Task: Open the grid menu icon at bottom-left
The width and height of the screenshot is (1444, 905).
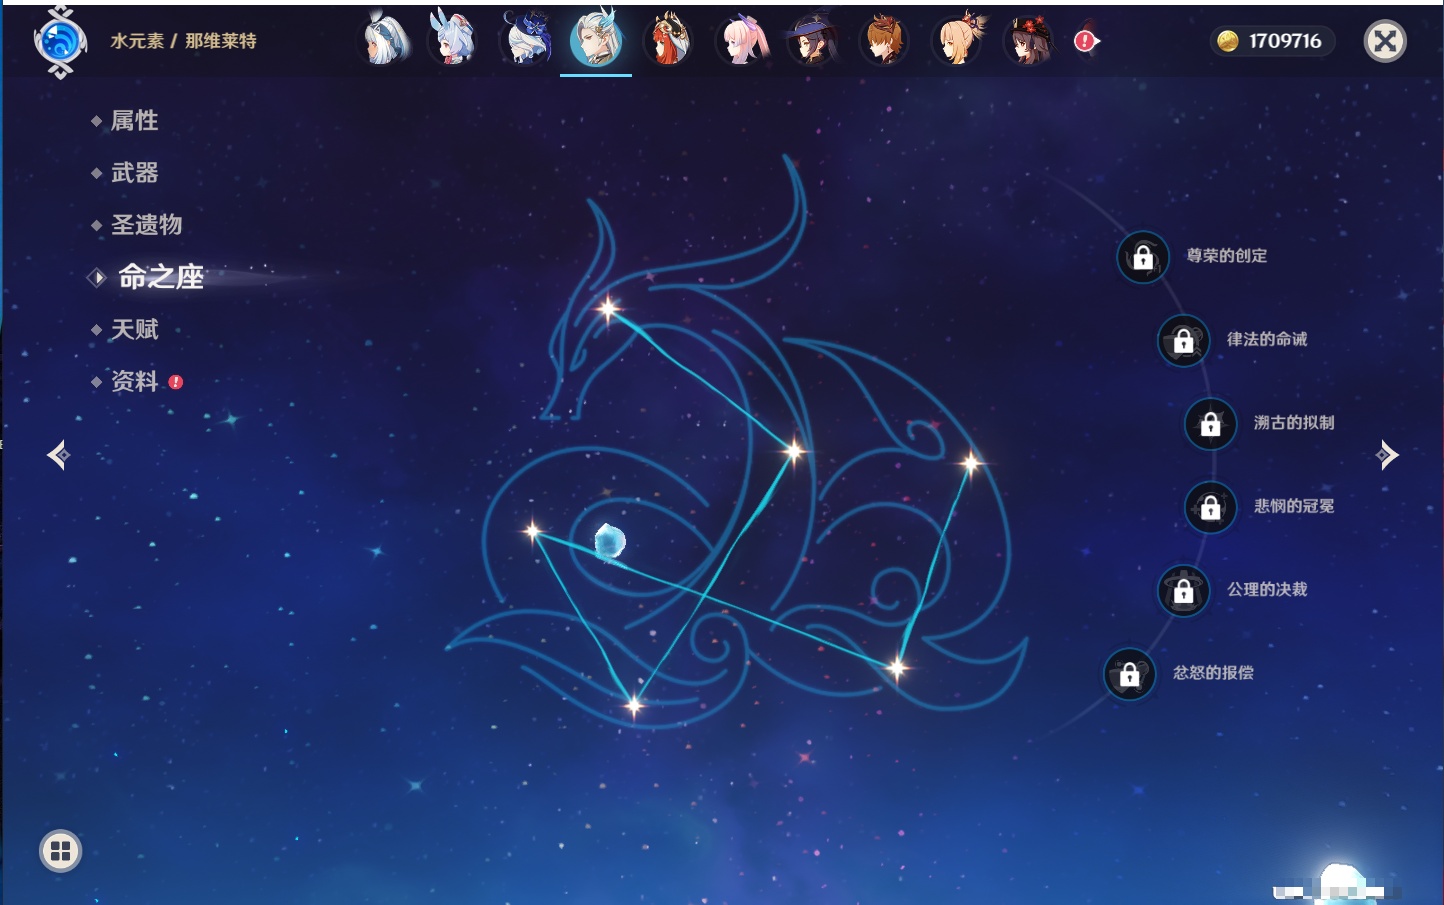Action: point(60,851)
